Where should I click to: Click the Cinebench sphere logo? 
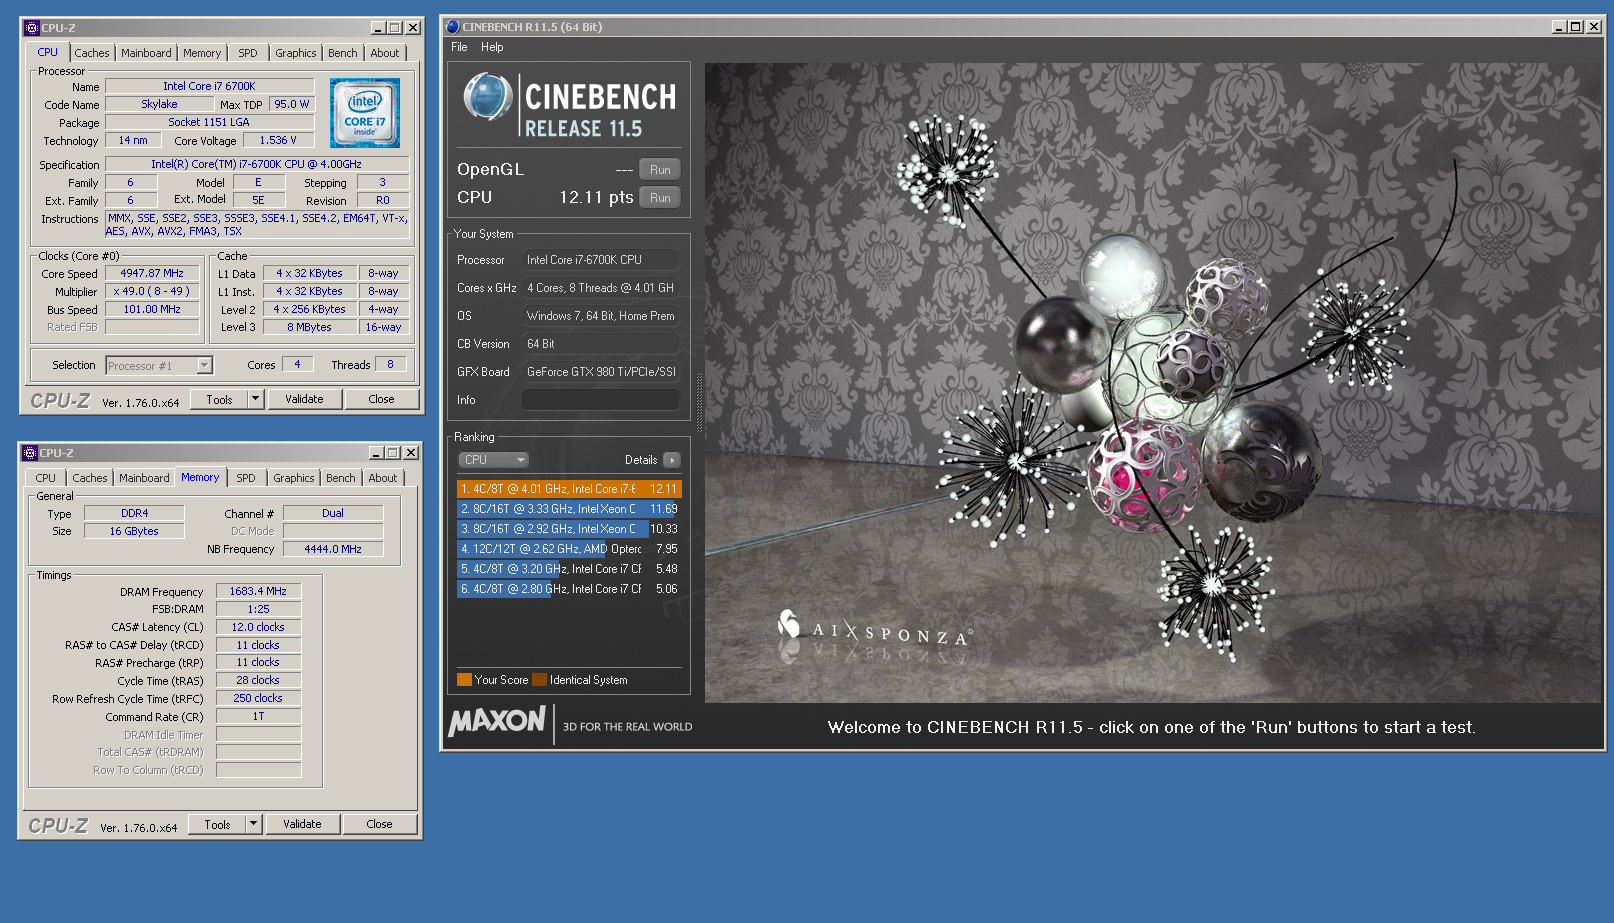coord(488,98)
